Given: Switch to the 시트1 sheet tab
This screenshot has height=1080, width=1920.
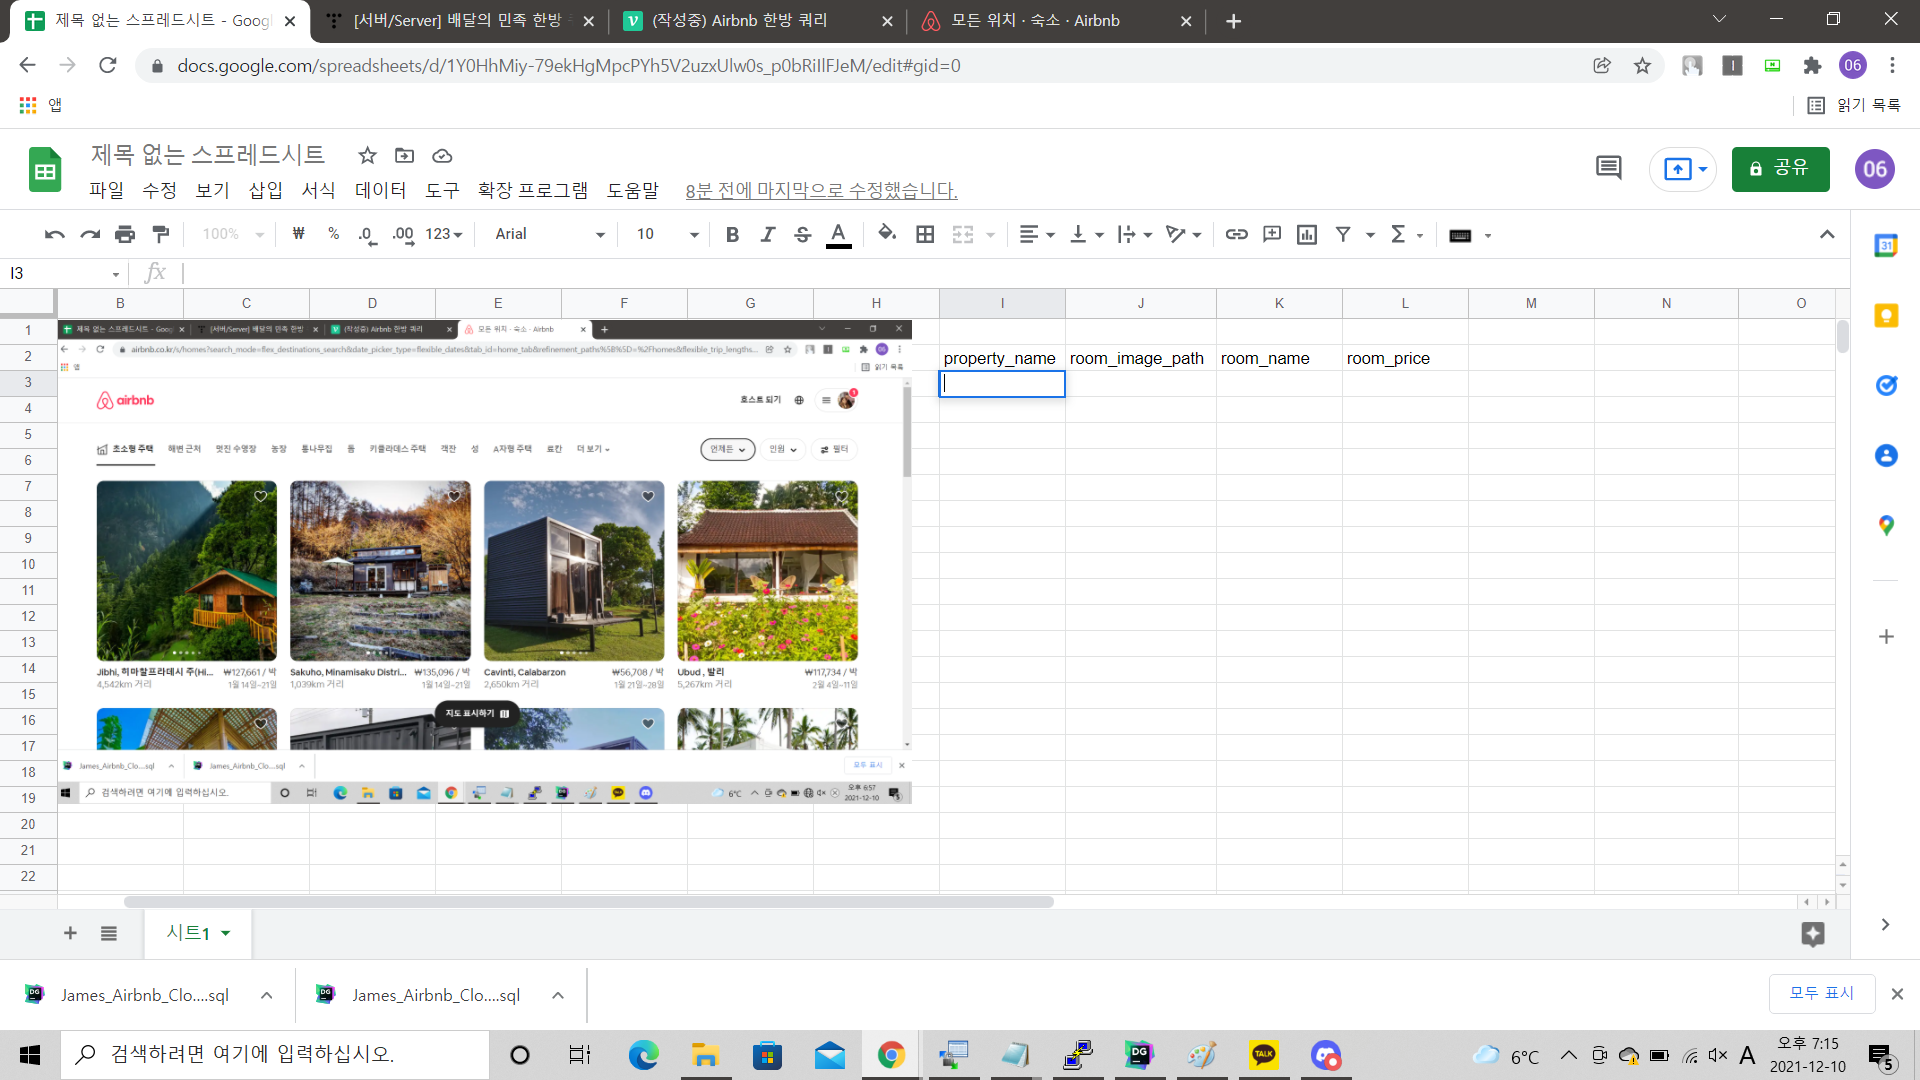Looking at the screenshot, I should 188,933.
